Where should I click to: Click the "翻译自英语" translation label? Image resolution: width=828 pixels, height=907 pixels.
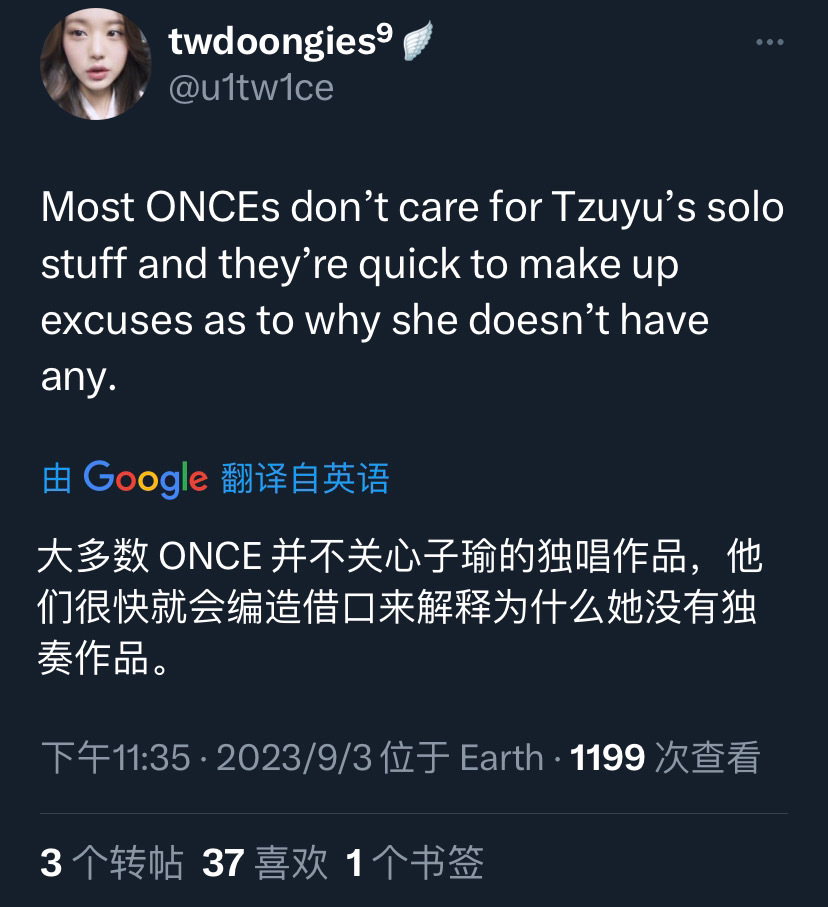tap(305, 479)
